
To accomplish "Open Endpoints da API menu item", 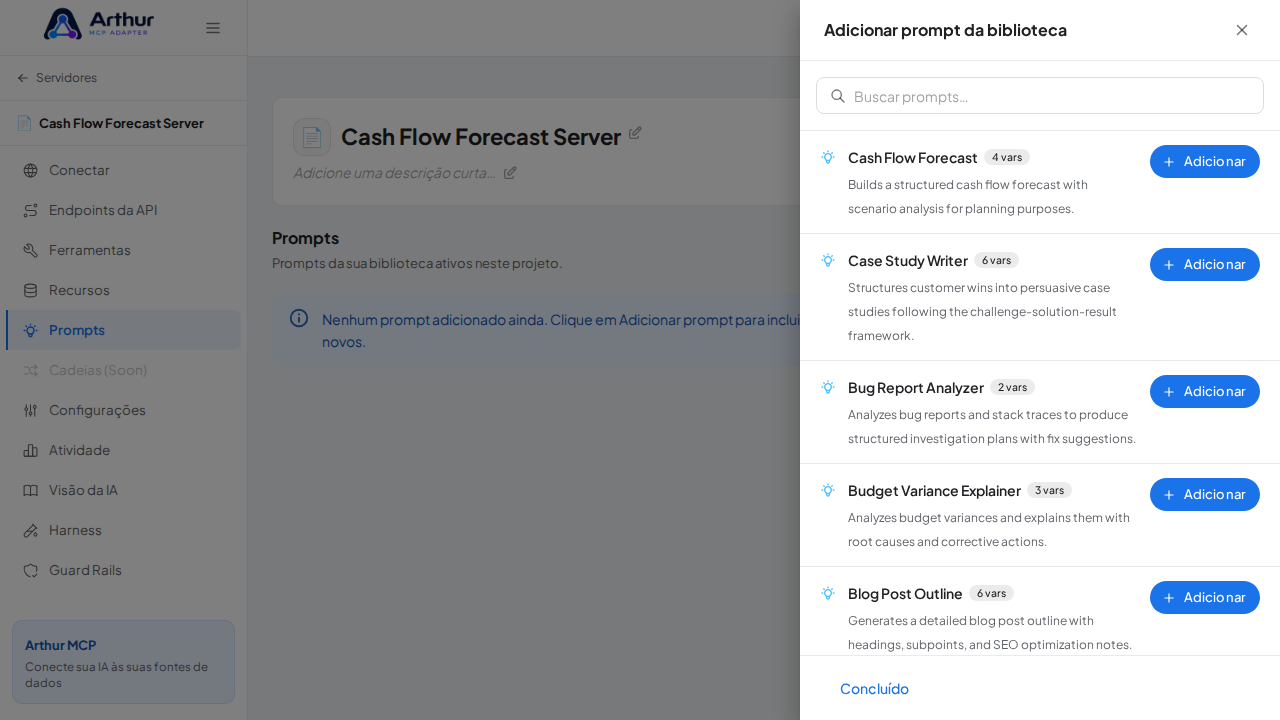I will [123, 210].
